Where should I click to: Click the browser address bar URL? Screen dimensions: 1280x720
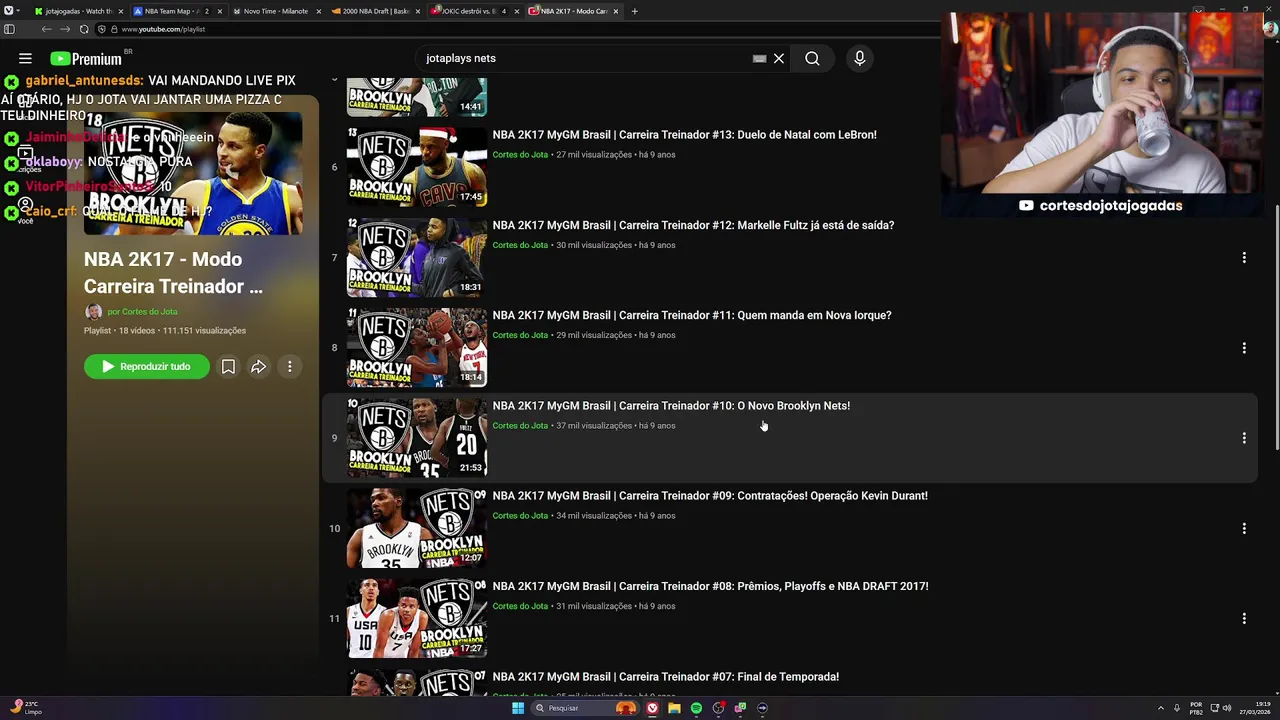click(x=163, y=29)
